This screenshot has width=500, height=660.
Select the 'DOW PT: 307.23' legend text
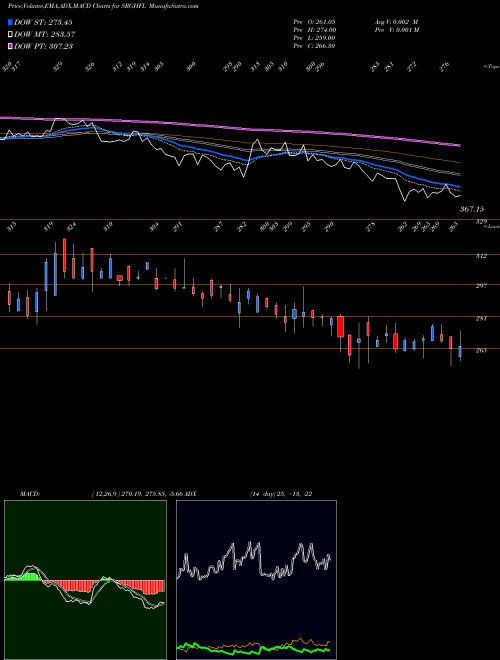click(43, 46)
